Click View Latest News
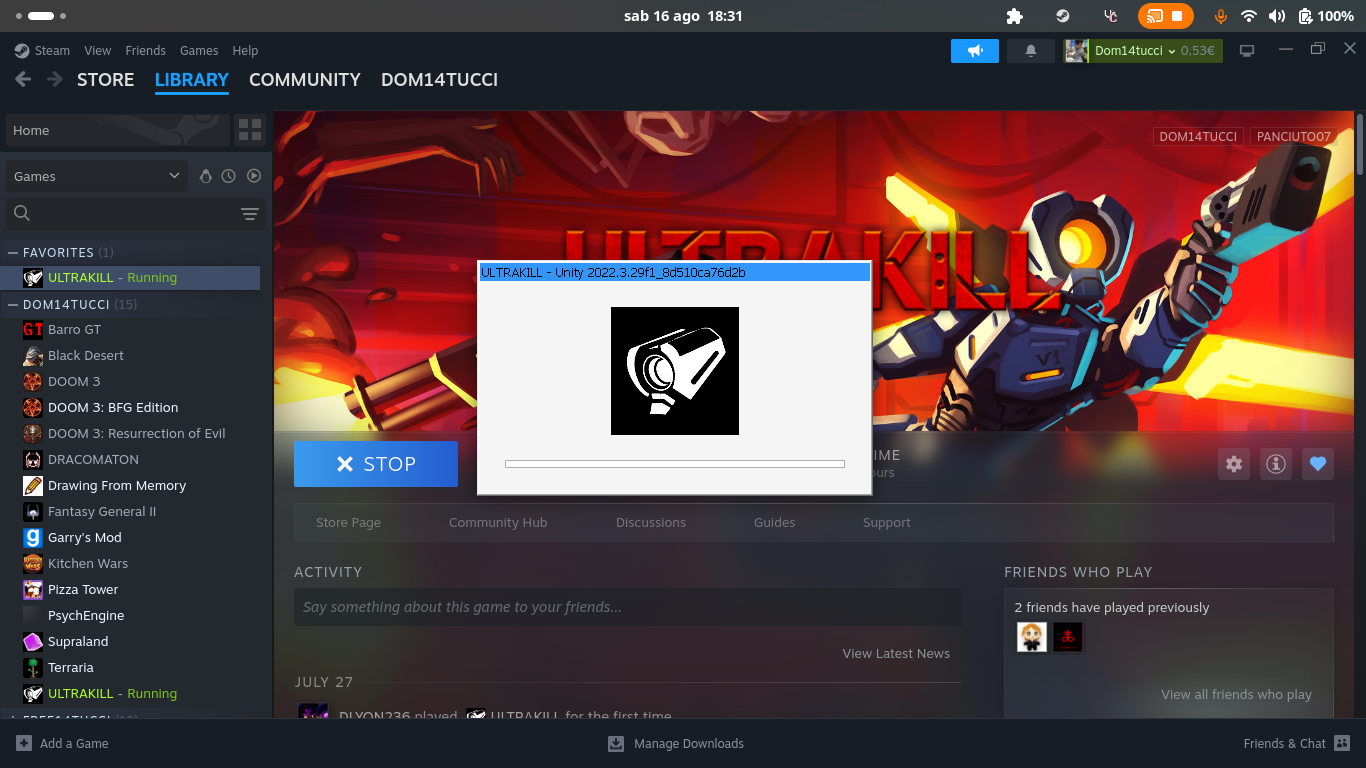 tap(896, 654)
